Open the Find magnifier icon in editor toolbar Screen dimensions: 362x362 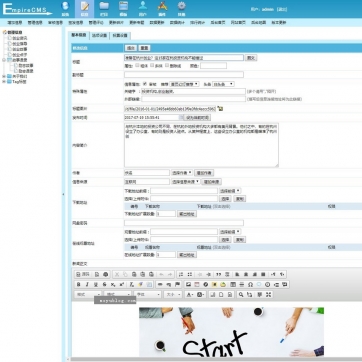click(x=241, y=294)
